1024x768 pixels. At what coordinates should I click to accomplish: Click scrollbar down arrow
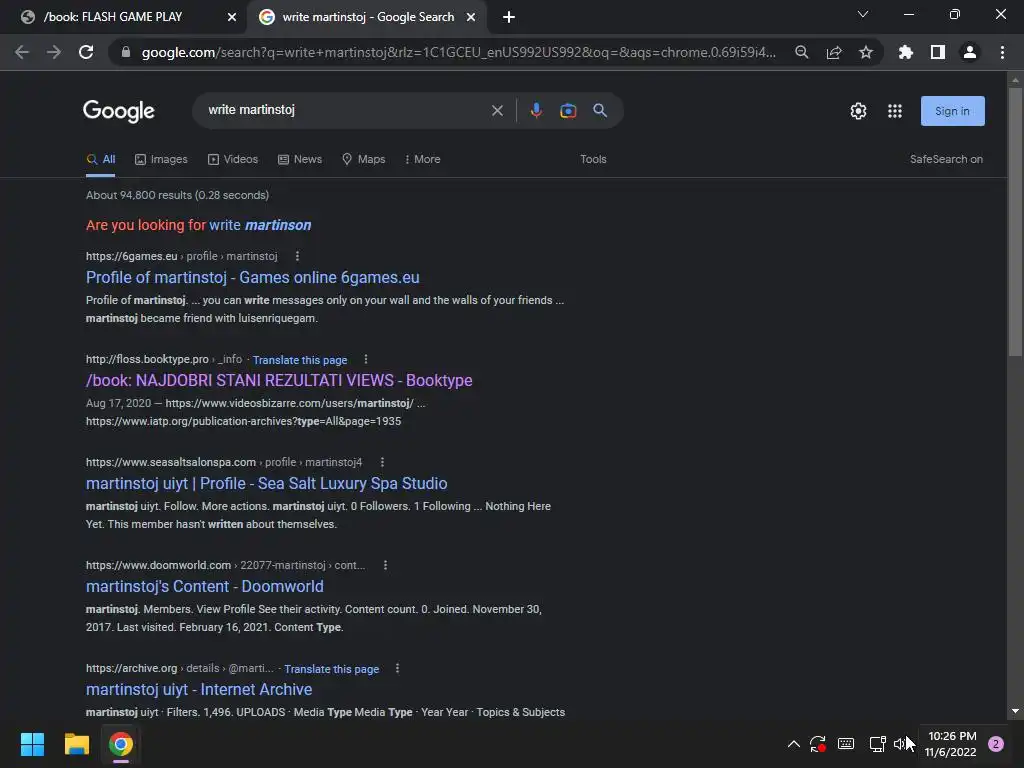pyautogui.click(x=1015, y=711)
